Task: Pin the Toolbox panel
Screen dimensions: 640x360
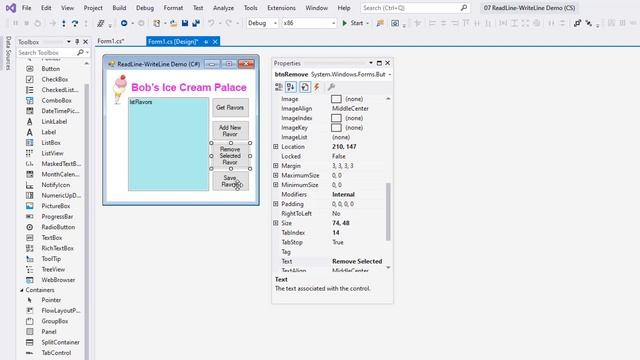Action: (77, 42)
